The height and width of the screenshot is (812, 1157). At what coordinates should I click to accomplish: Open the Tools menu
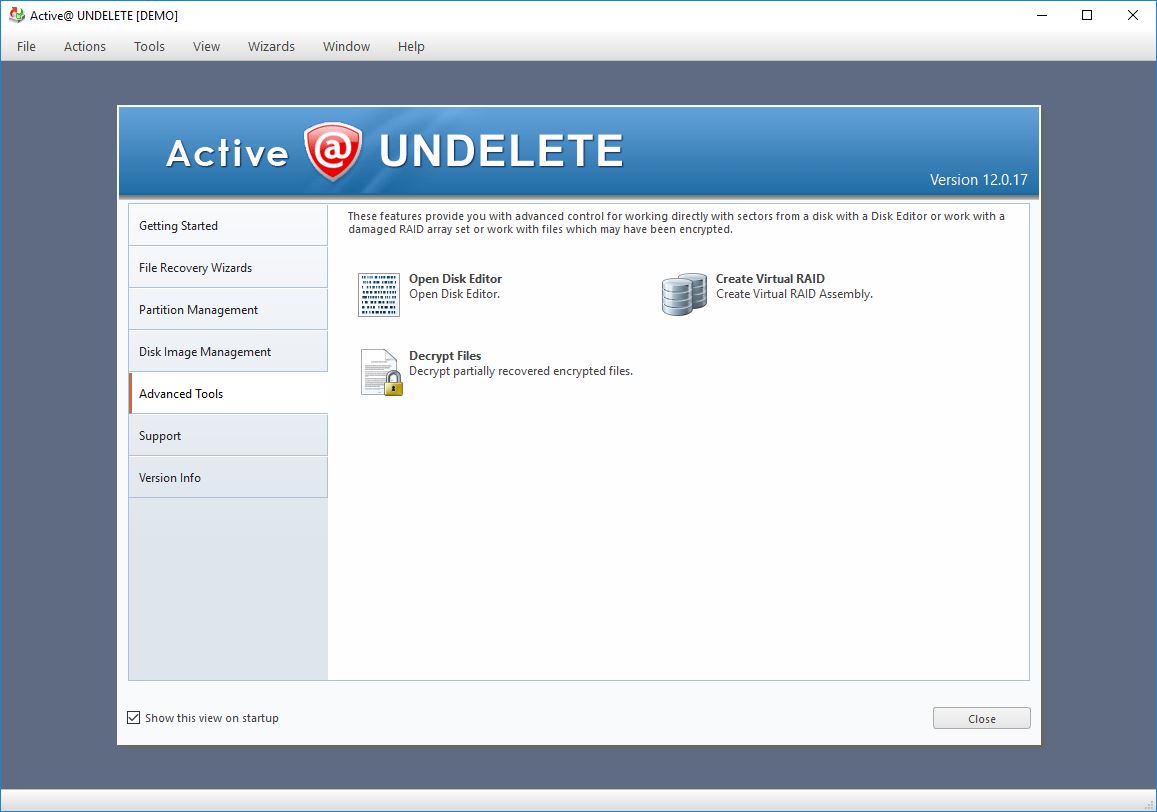coord(148,46)
